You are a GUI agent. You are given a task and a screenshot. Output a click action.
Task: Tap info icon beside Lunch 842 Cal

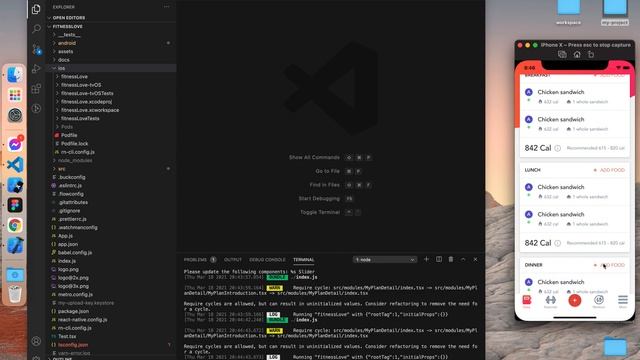(558, 243)
